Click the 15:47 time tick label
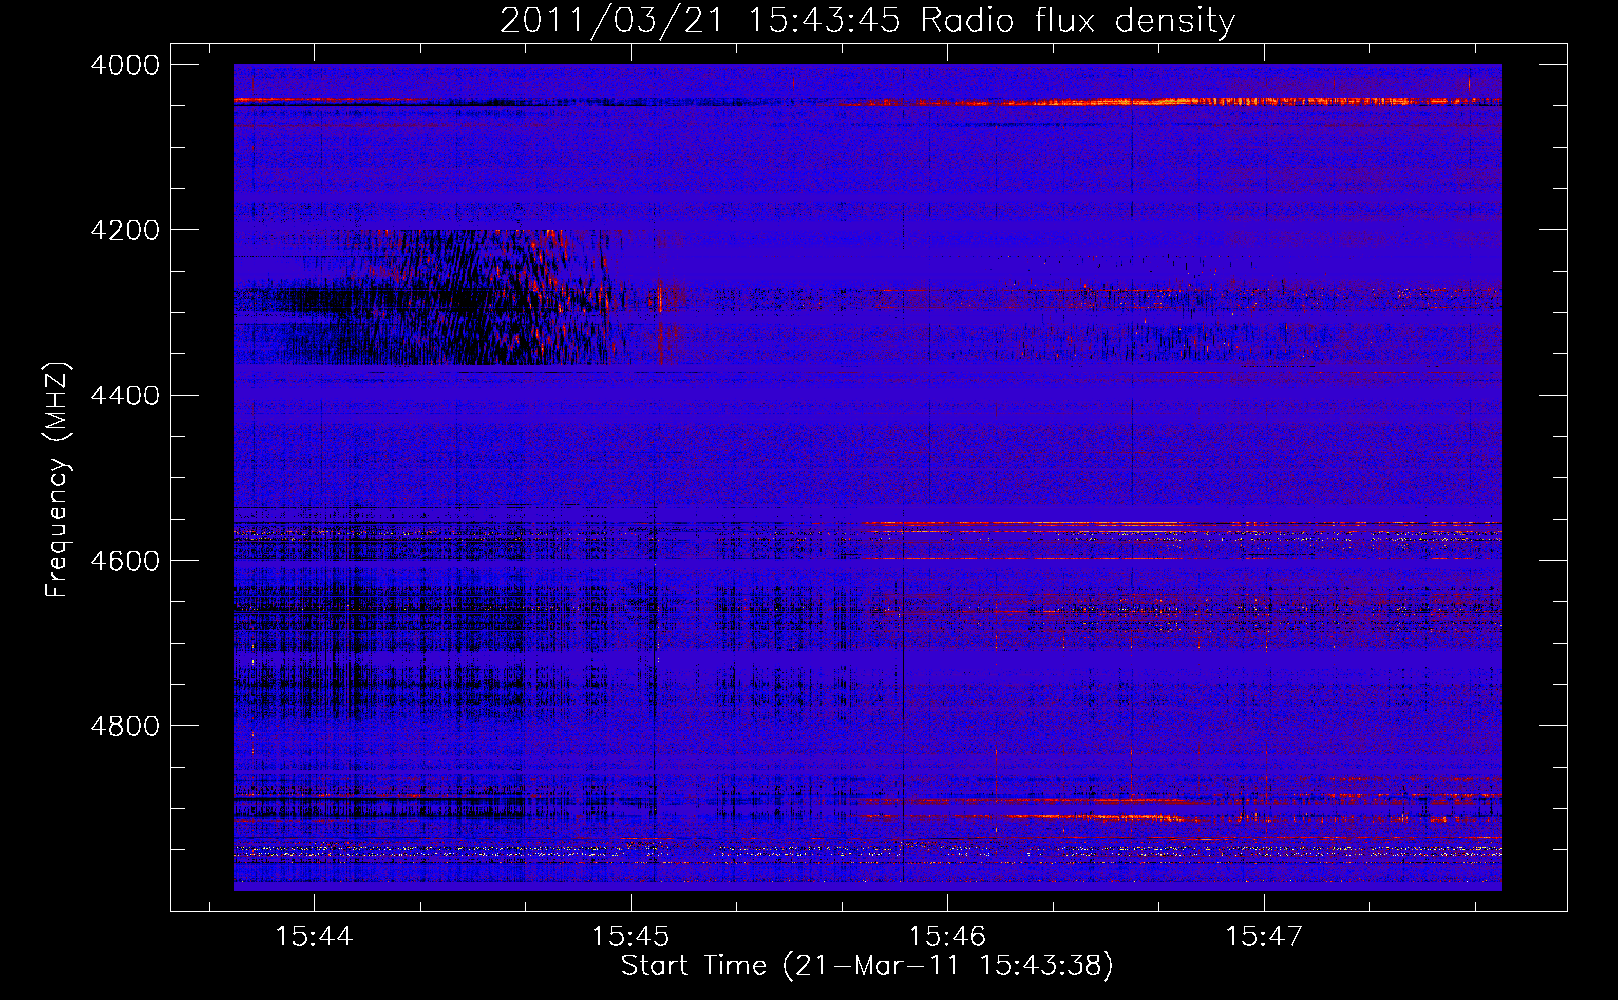The image size is (1618, 1000). (x=1264, y=936)
